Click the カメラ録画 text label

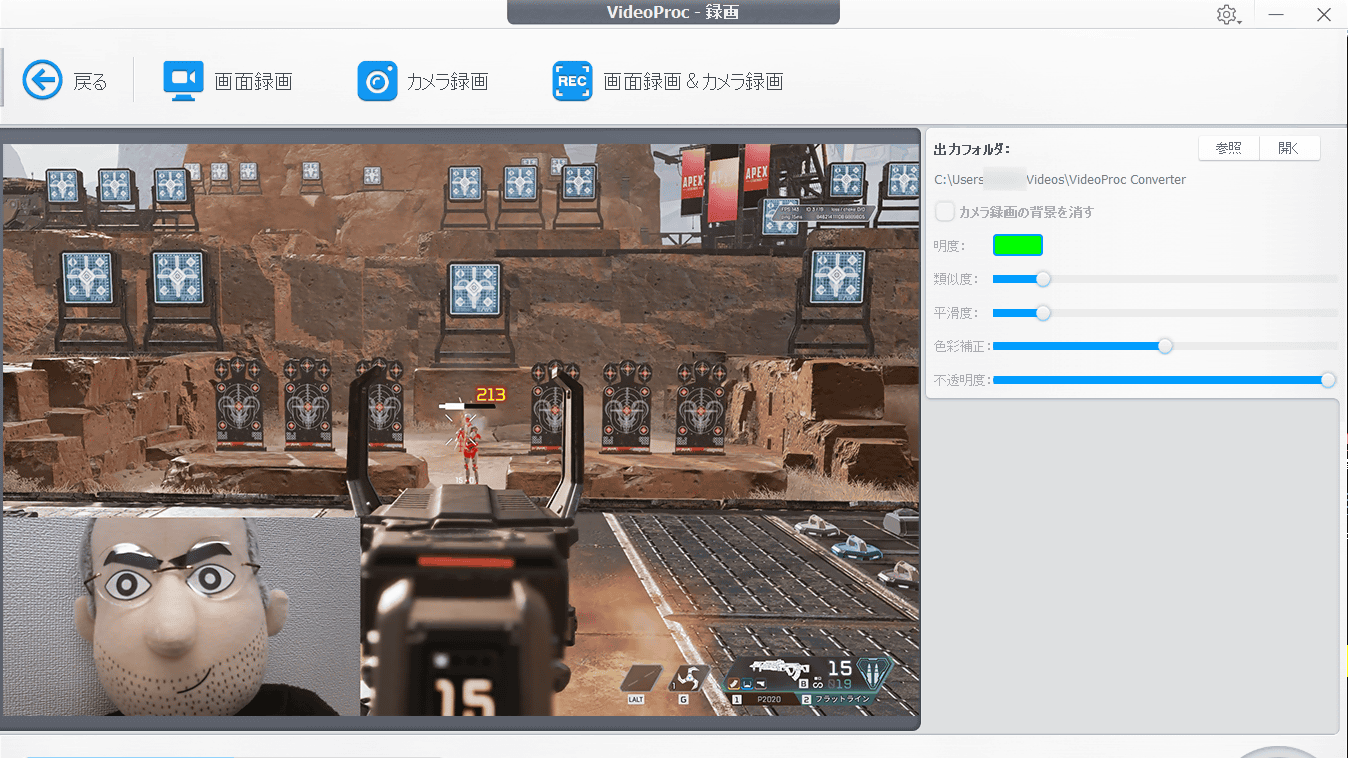447,82
